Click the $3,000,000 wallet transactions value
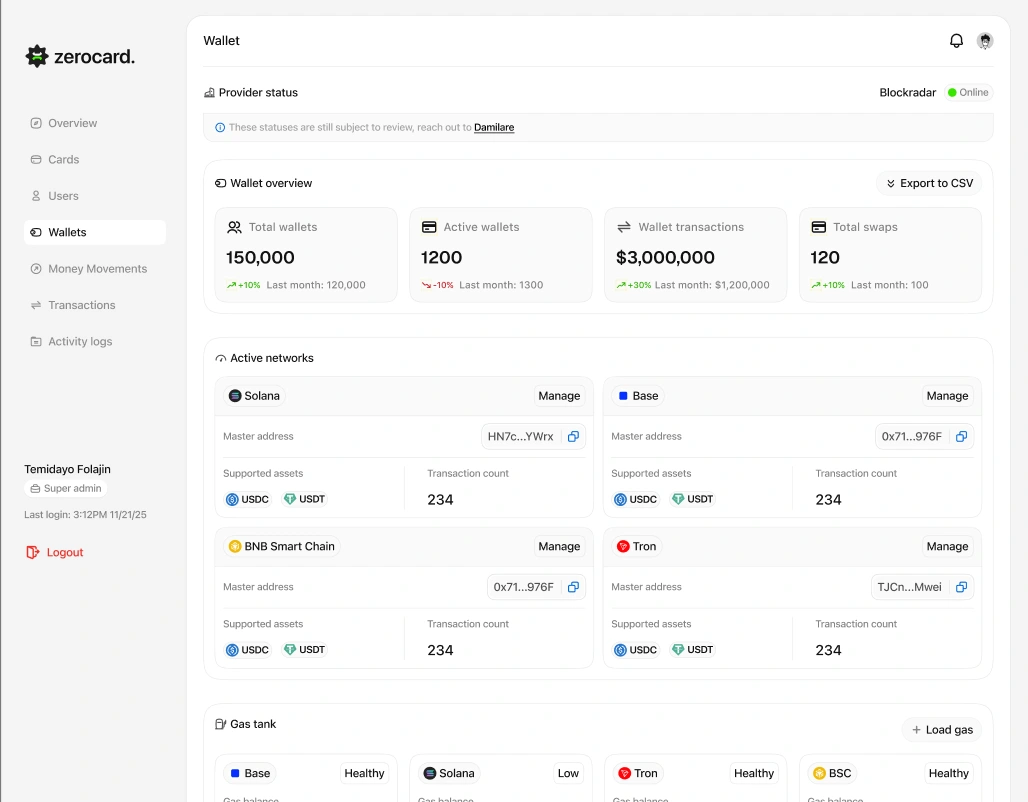Screen dimensions: 1028x802 tap(665, 258)
